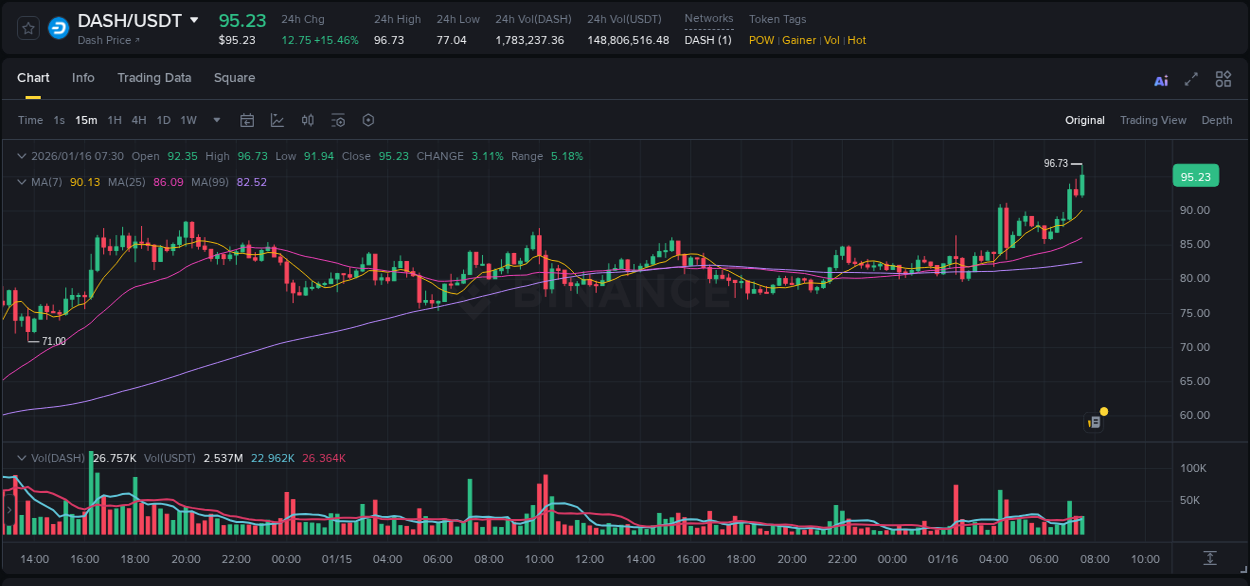The image size is (1250, 586).
Task: Open the Info tab
Action: tap(83, 78)
